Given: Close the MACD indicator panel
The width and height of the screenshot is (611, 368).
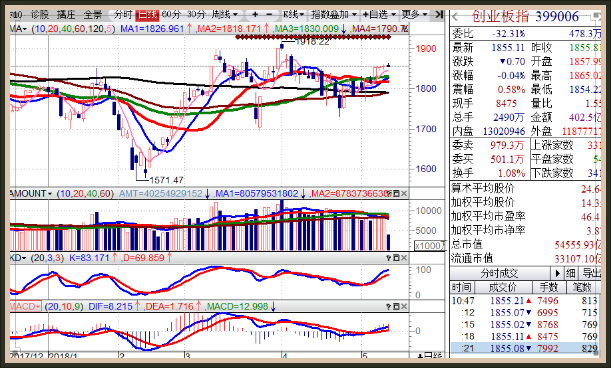Looking at the screenshot, I should [404, 307].
